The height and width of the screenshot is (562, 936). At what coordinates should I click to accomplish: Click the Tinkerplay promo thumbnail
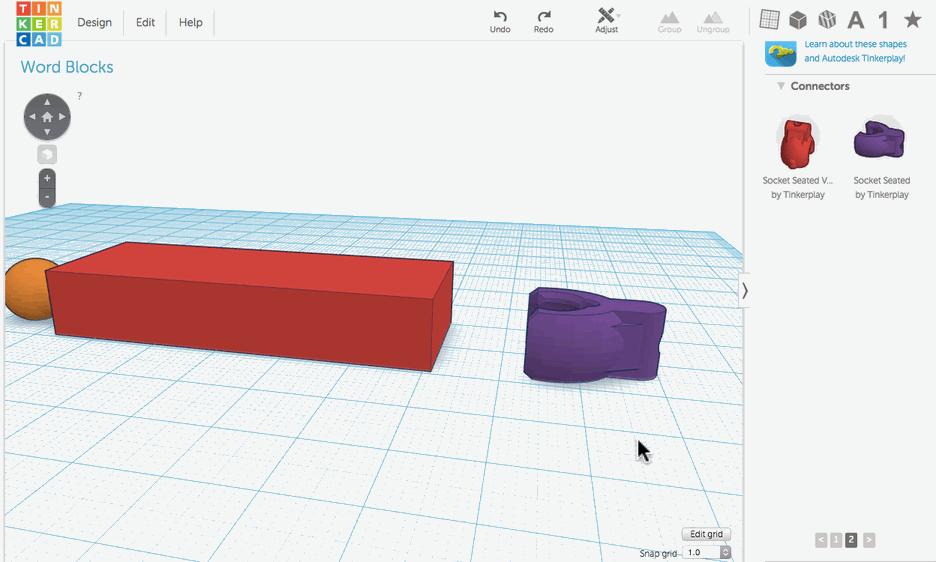point(781,54)
